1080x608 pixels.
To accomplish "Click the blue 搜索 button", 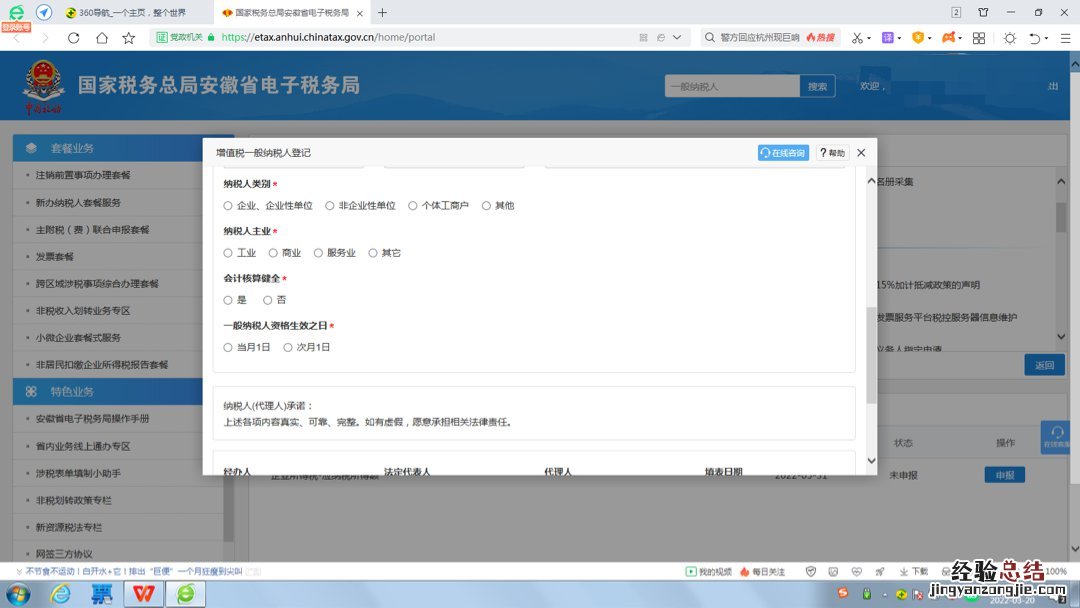I will coord(817,87).
